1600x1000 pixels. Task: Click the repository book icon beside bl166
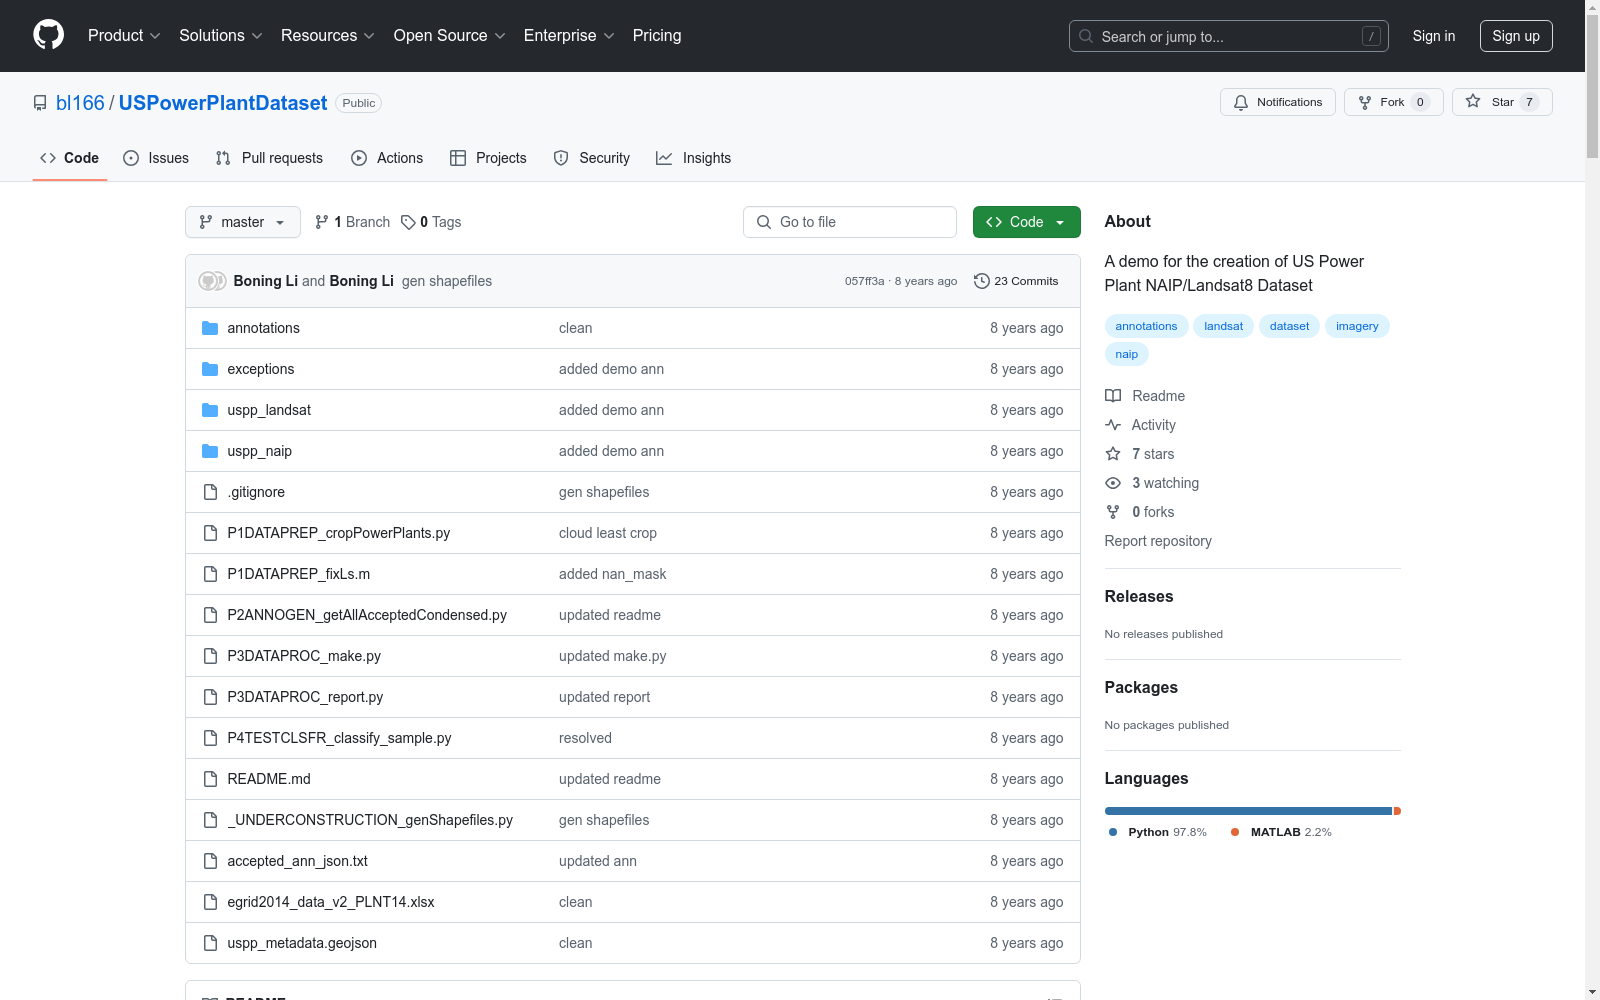(40, 103)
